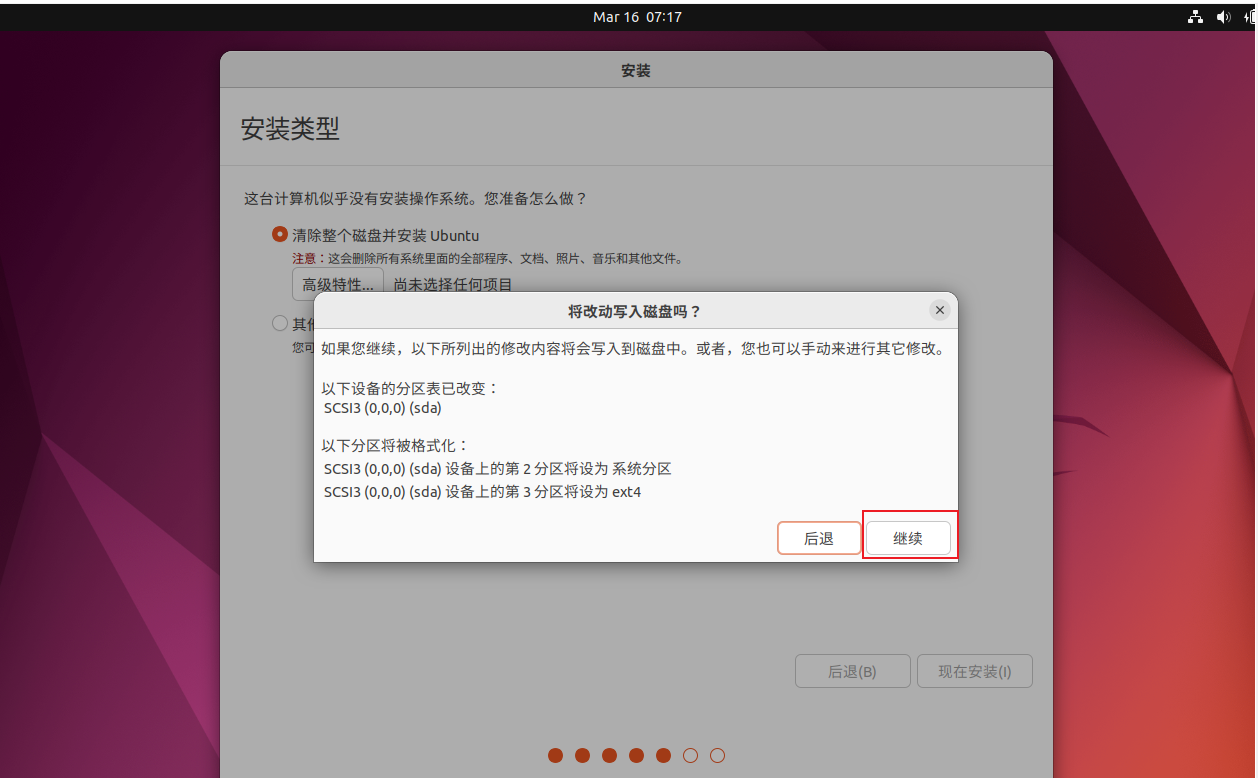The image size is (1258, 778).
Task: Click the line mentioning 第 2 分区将设为 系统分区
Action: (497, 468)
